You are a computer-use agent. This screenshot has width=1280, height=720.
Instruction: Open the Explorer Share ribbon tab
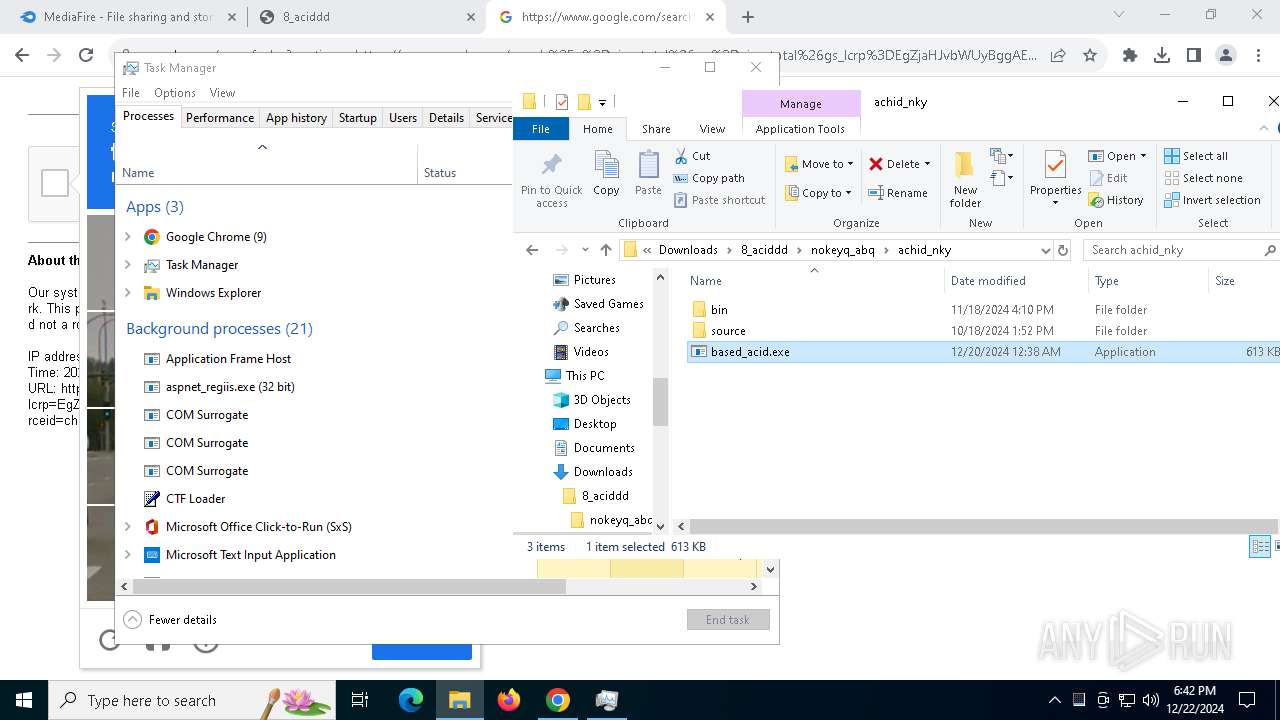[x=656, y=129]
